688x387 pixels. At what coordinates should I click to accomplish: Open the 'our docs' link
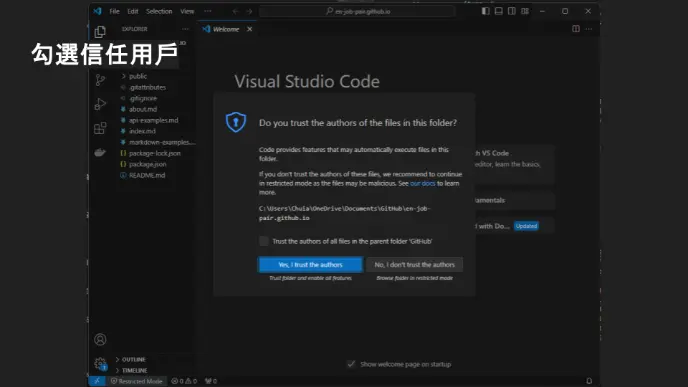click(x=423, y=183)
